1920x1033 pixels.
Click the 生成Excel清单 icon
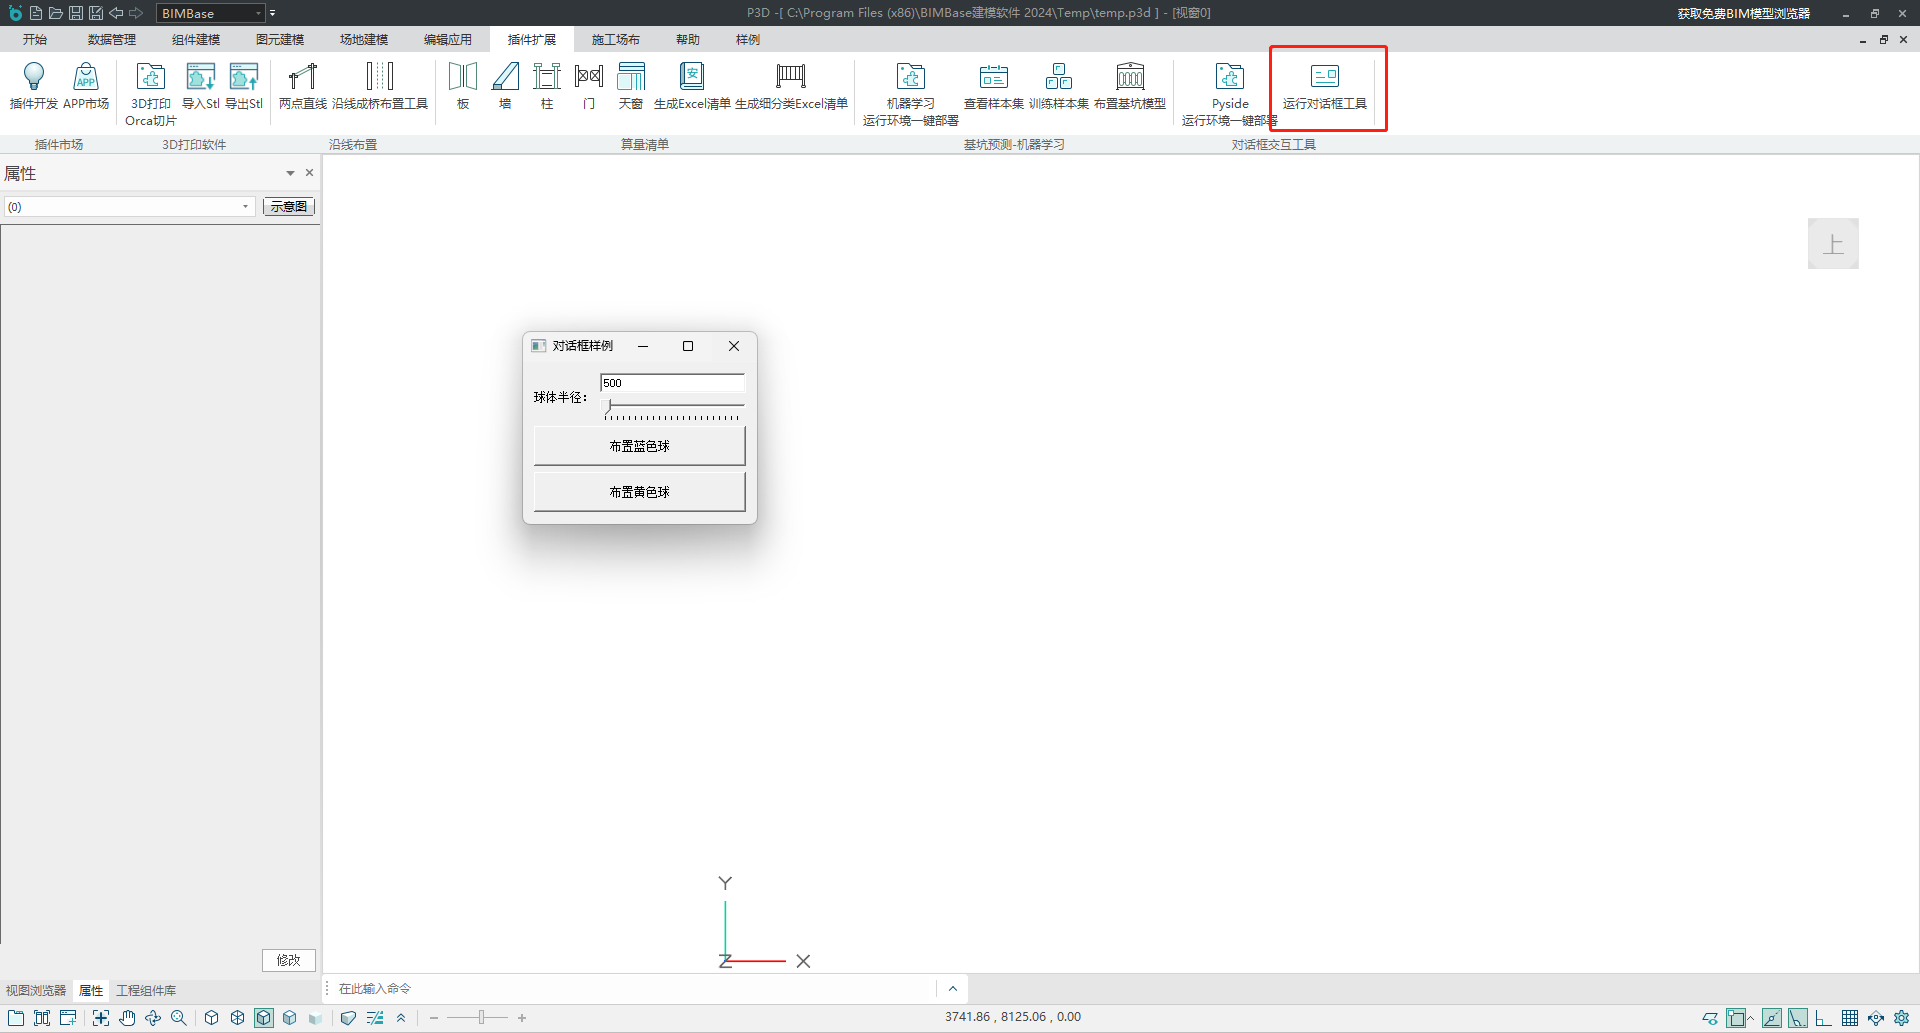[692, 78]
